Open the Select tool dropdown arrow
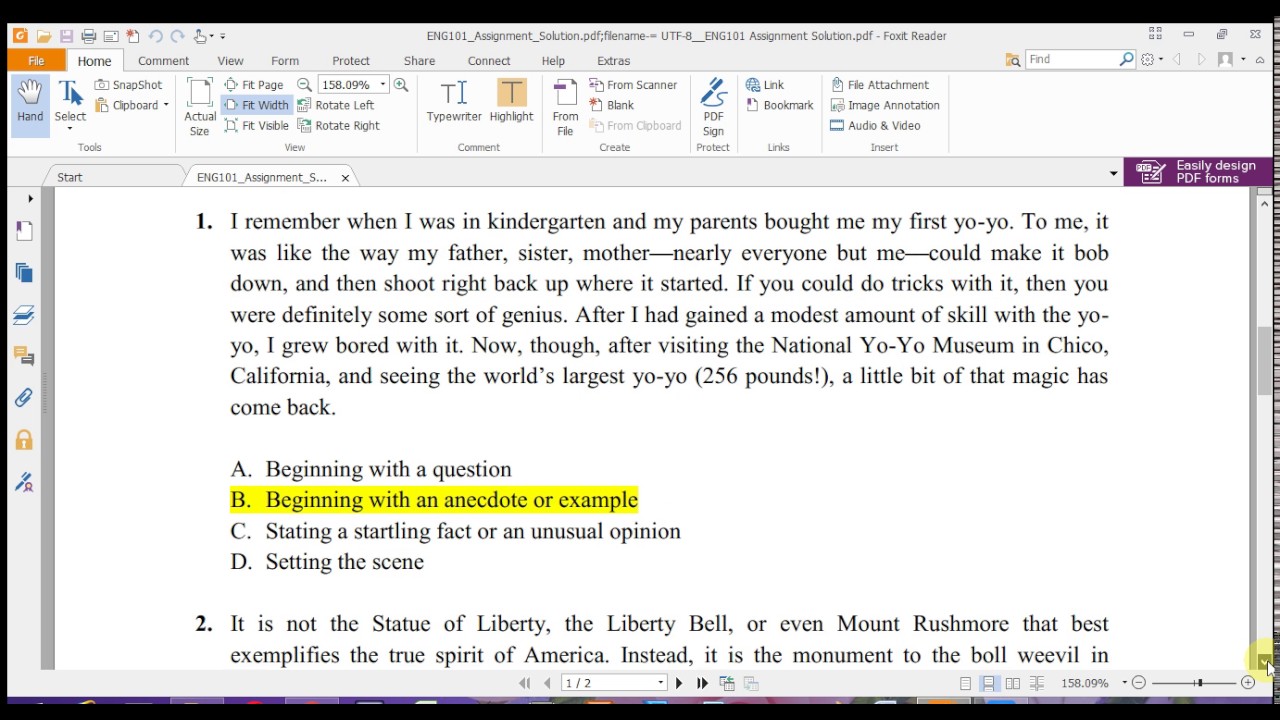The width and height of the screenshot is (1280, 720). 70,129
